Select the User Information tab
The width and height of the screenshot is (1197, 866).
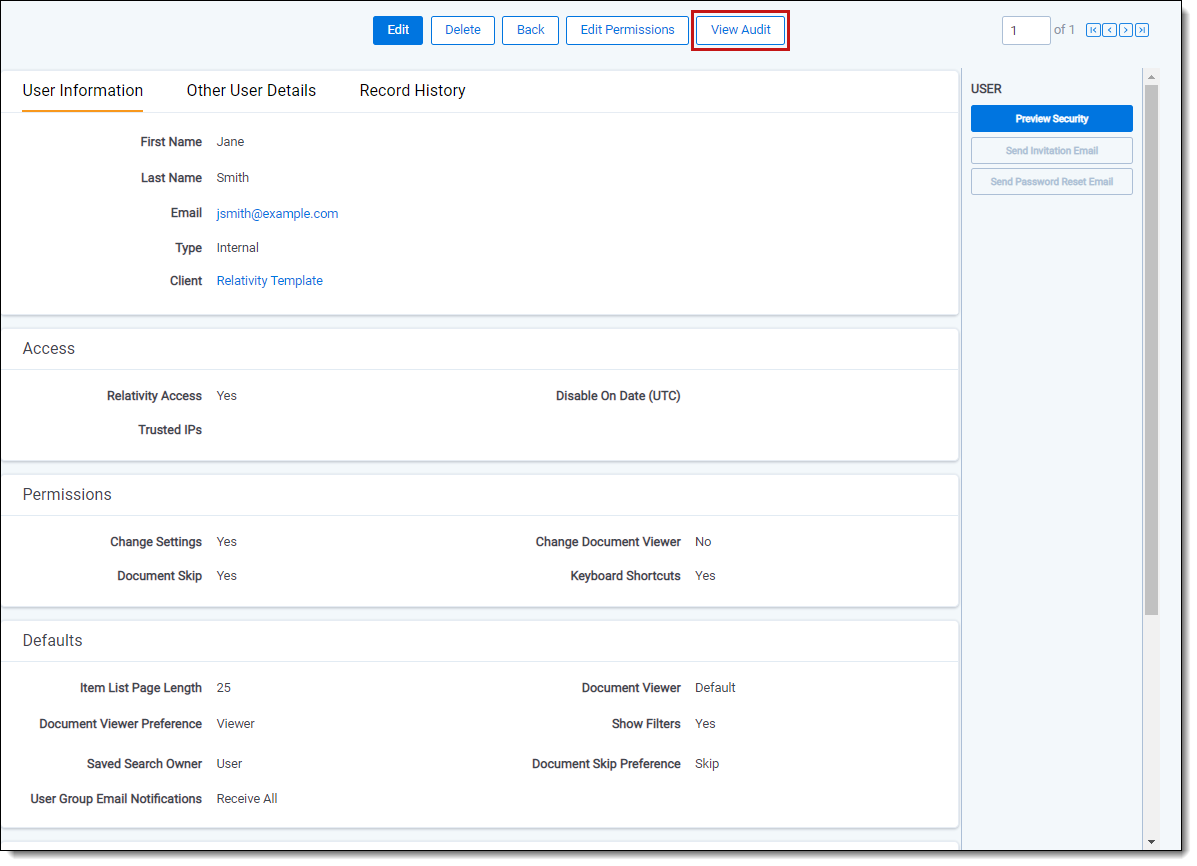[x=83, y=91]
